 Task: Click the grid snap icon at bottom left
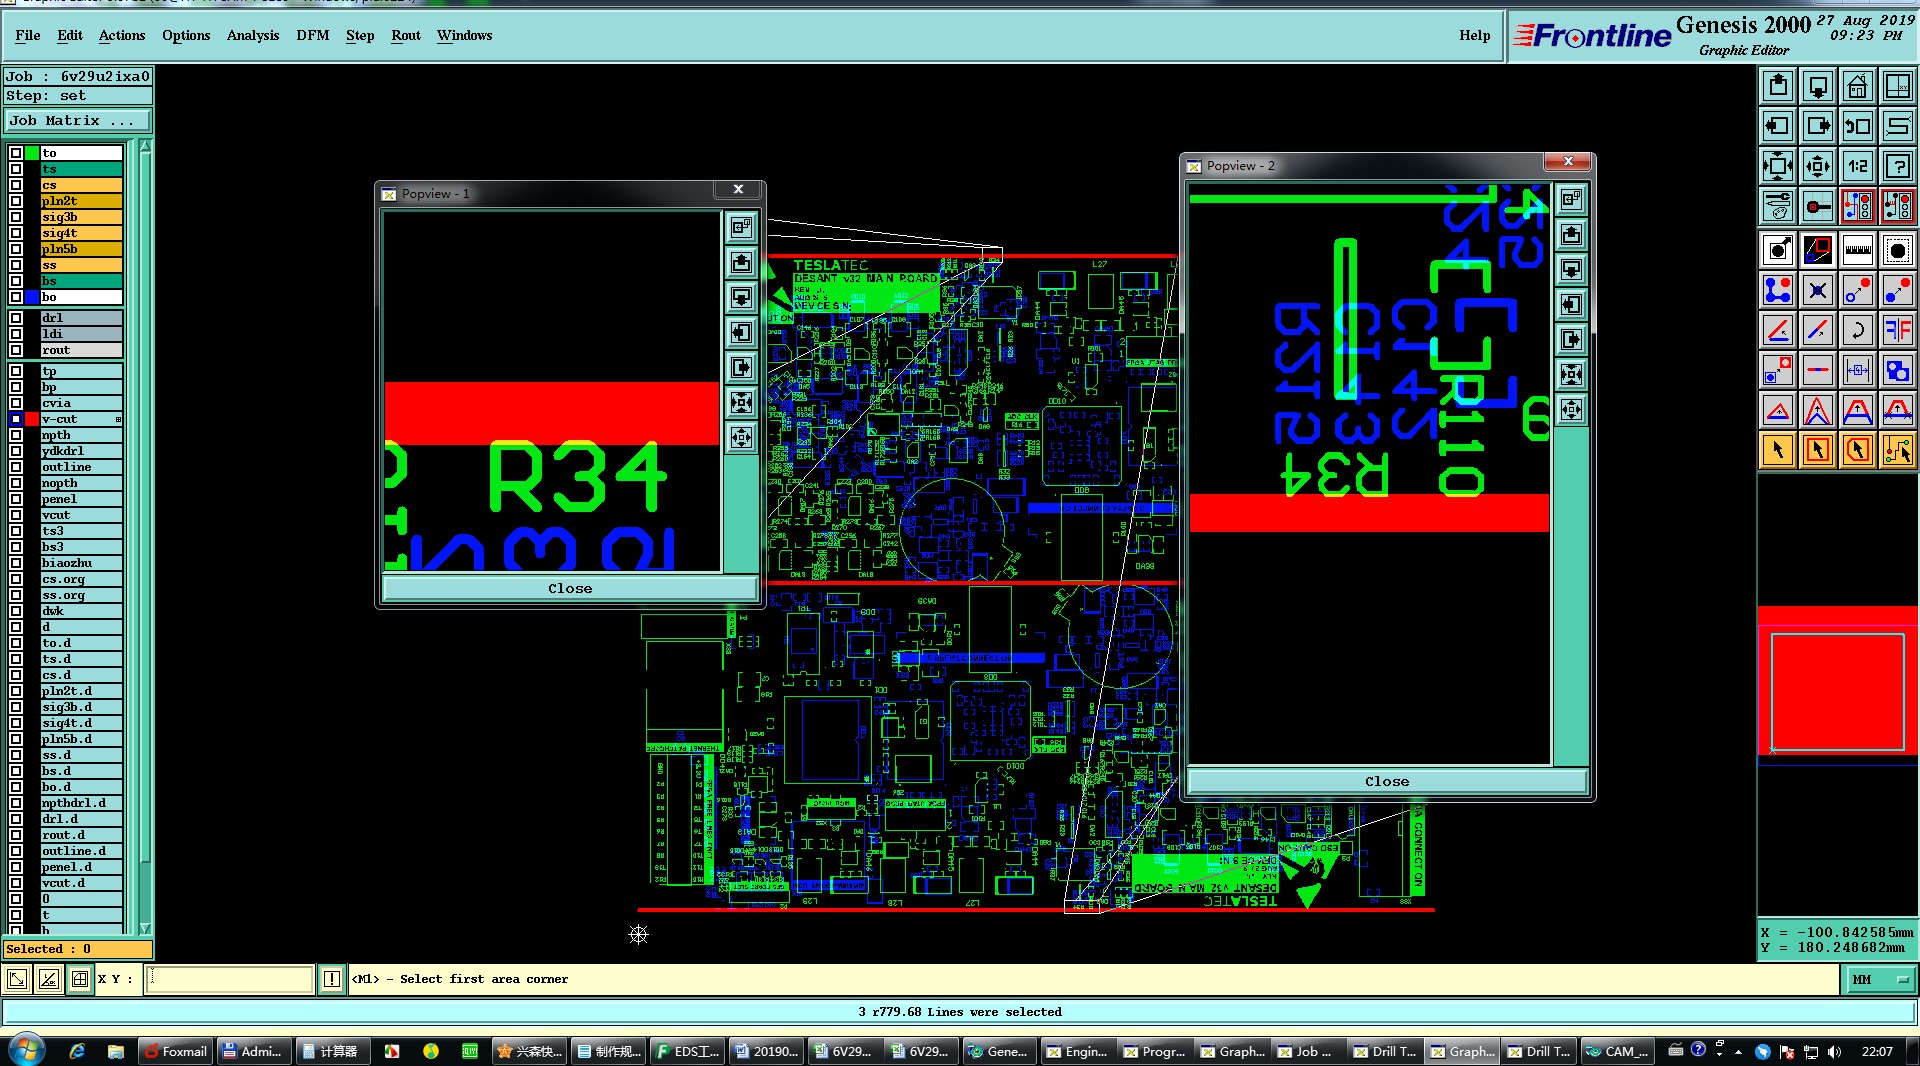80,979
